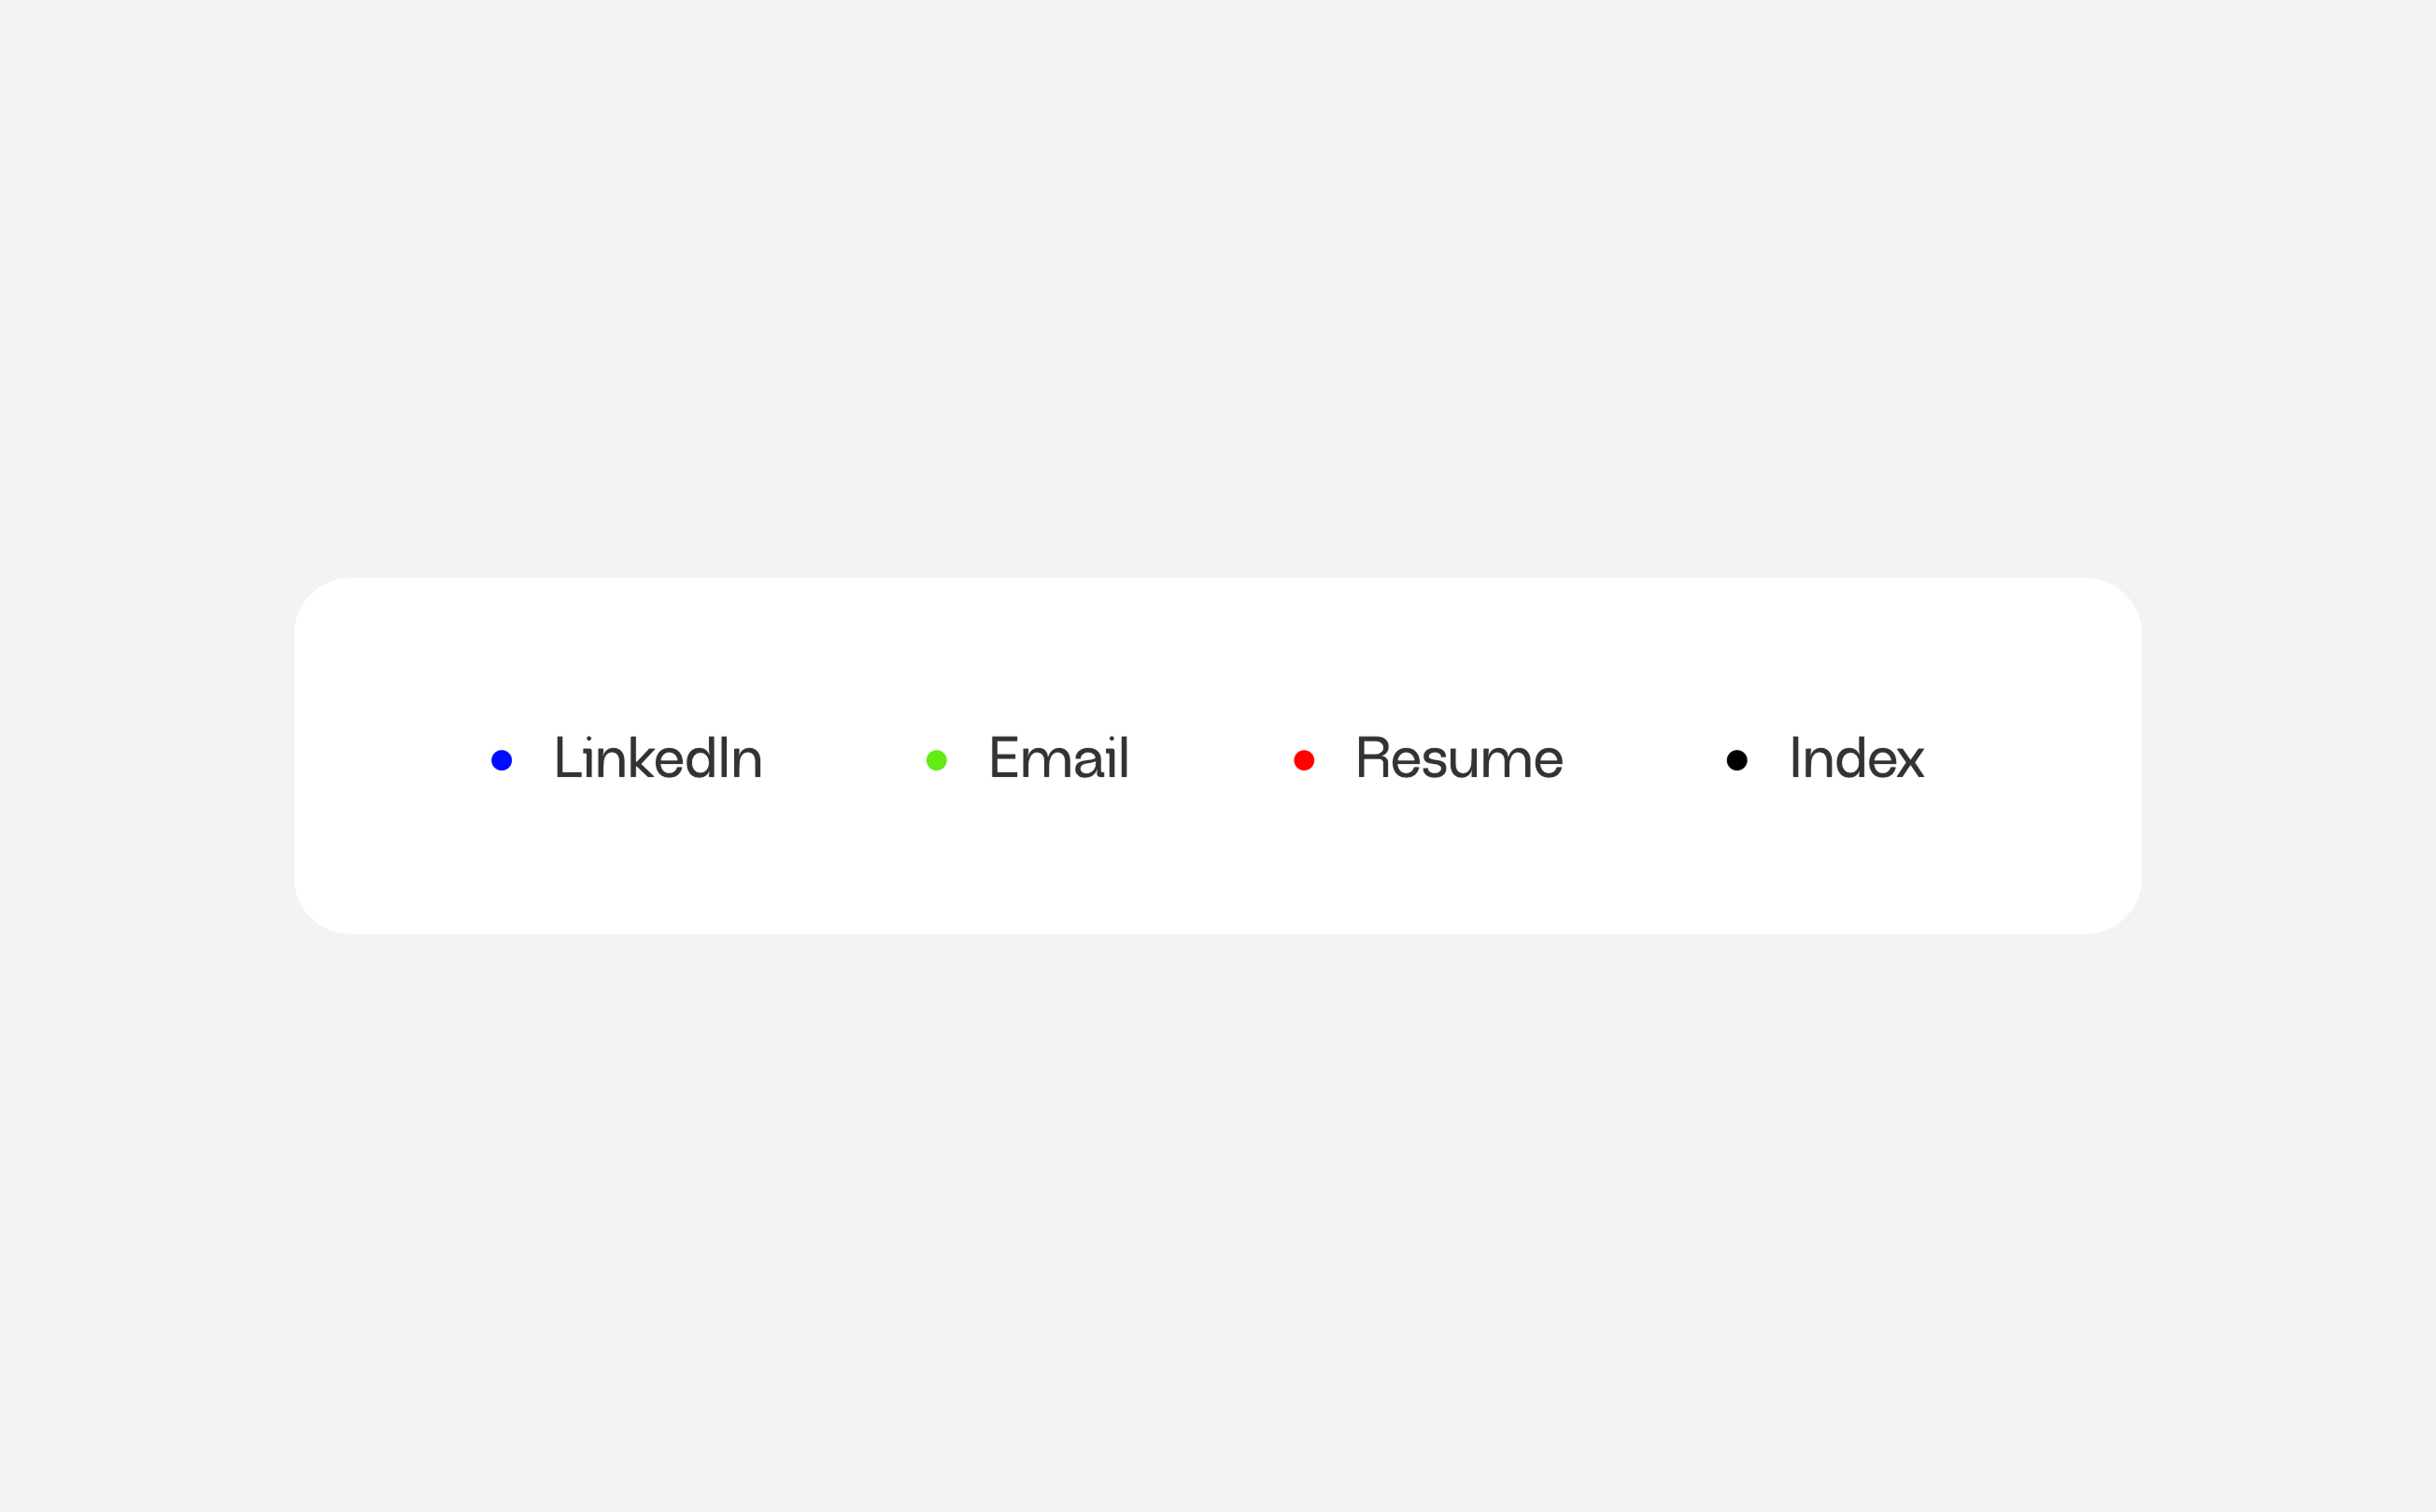Click the black dot beside Index
Viewport: 2436px width, 1512px height.
1737,760
